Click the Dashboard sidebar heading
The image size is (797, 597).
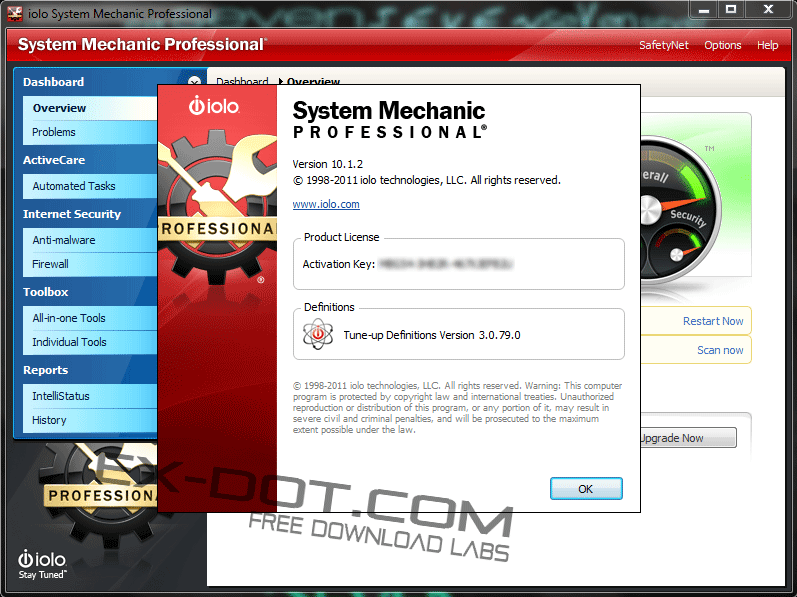click(53, 82)
